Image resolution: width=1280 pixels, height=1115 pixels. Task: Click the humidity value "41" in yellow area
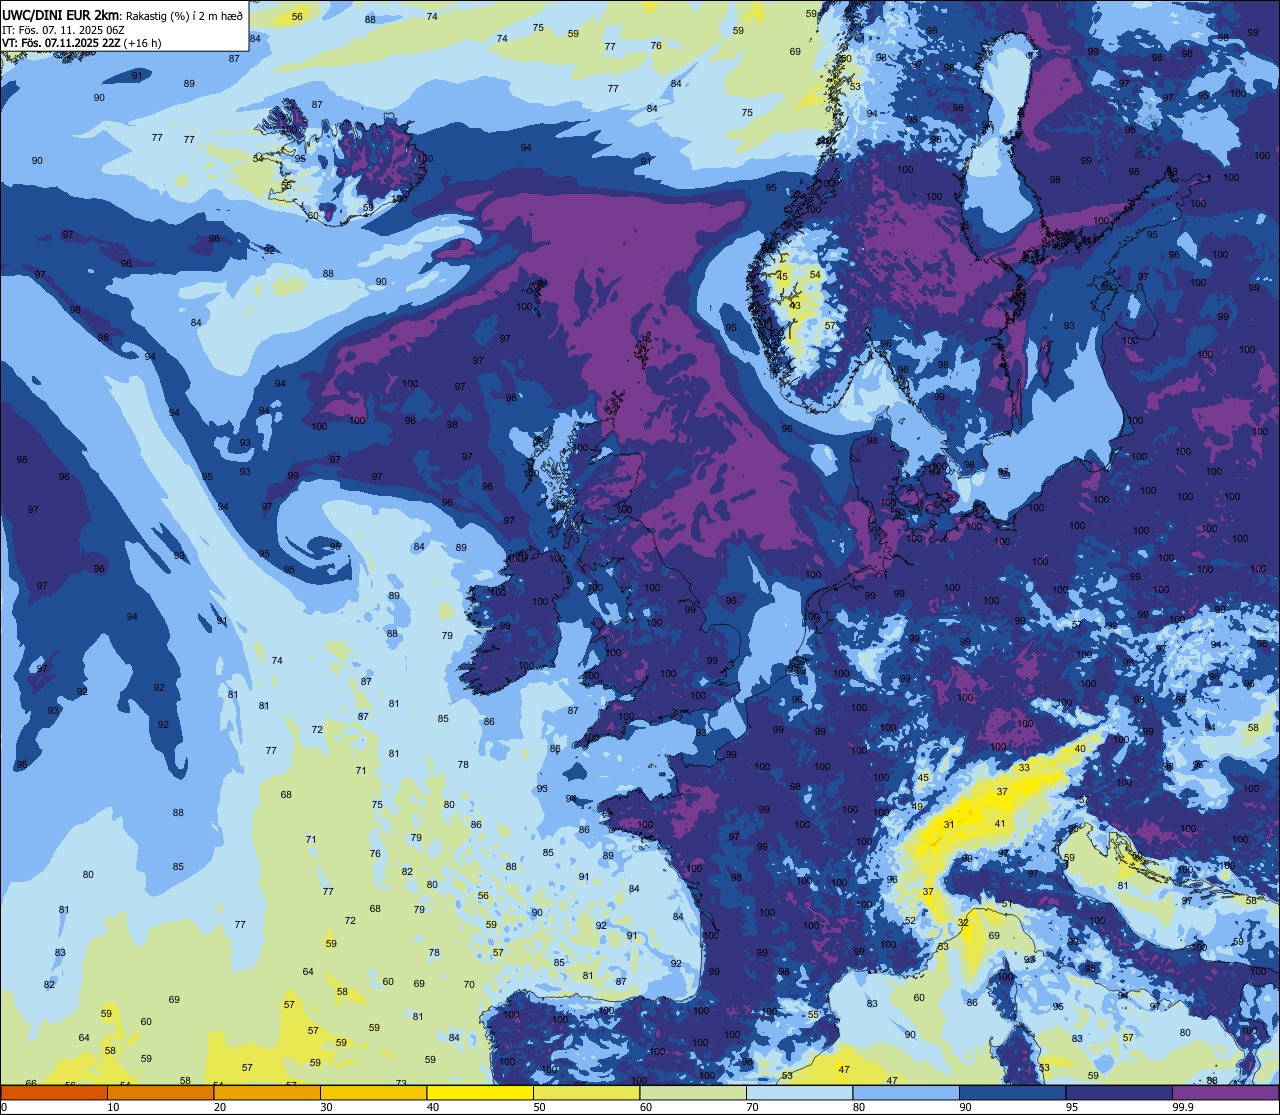point(1000,823)
